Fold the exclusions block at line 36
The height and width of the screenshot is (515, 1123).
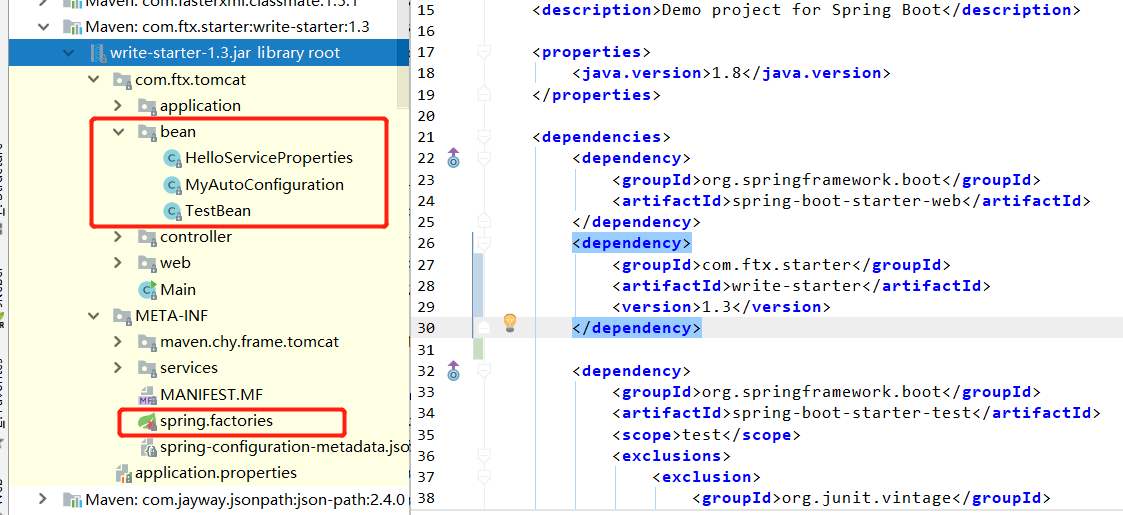[485, 456]
